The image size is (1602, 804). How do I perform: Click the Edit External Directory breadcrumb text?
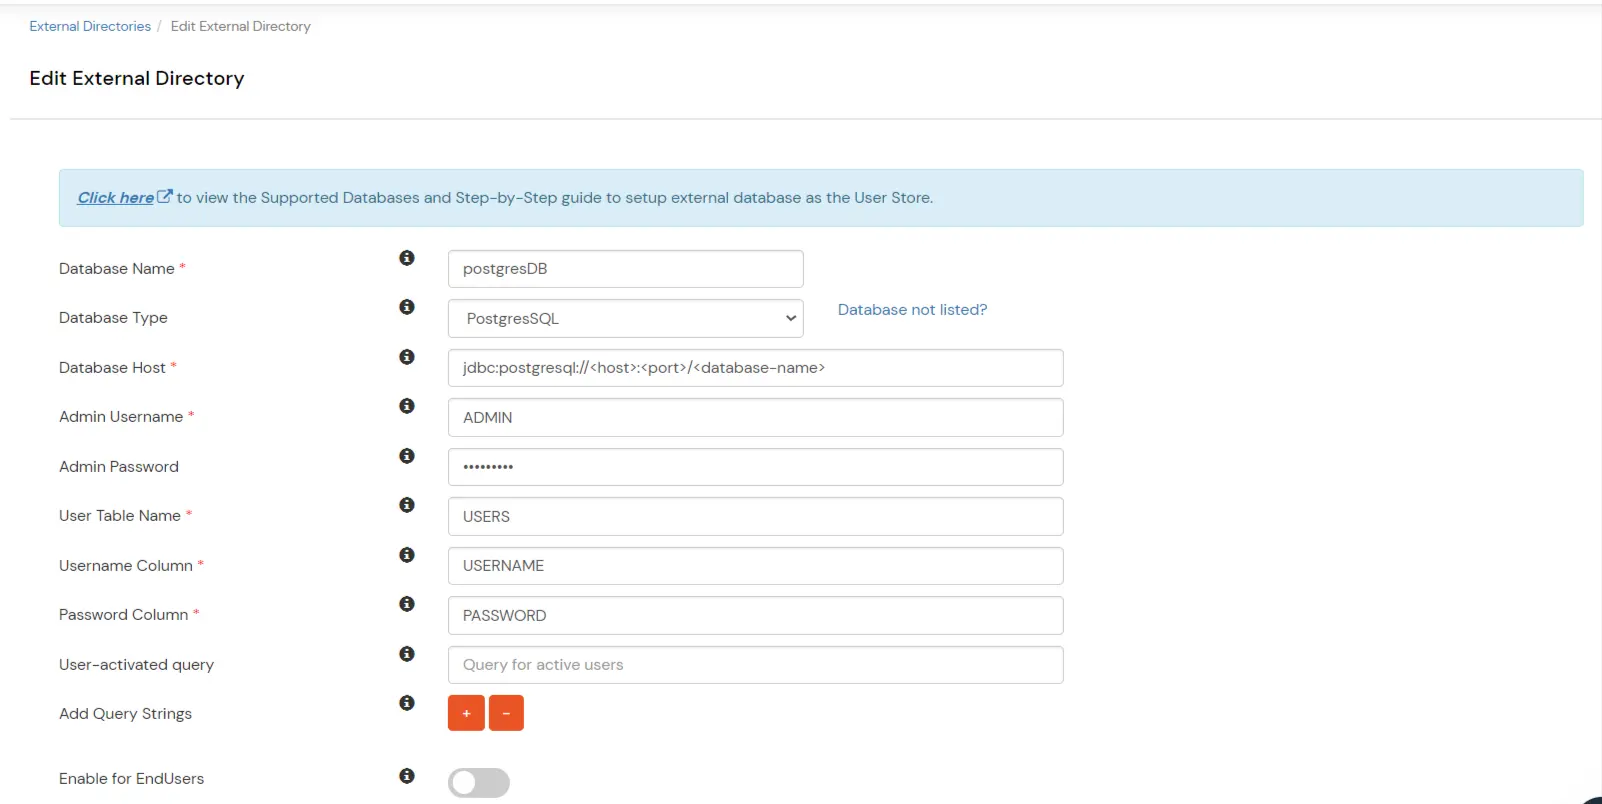(x=241, y=26)
